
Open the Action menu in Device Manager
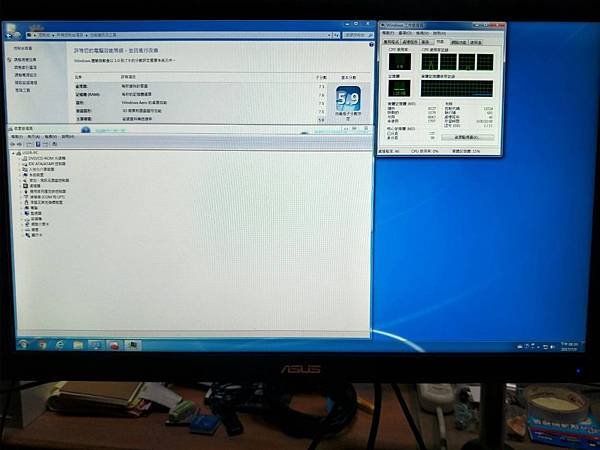[x=34, y=137]
